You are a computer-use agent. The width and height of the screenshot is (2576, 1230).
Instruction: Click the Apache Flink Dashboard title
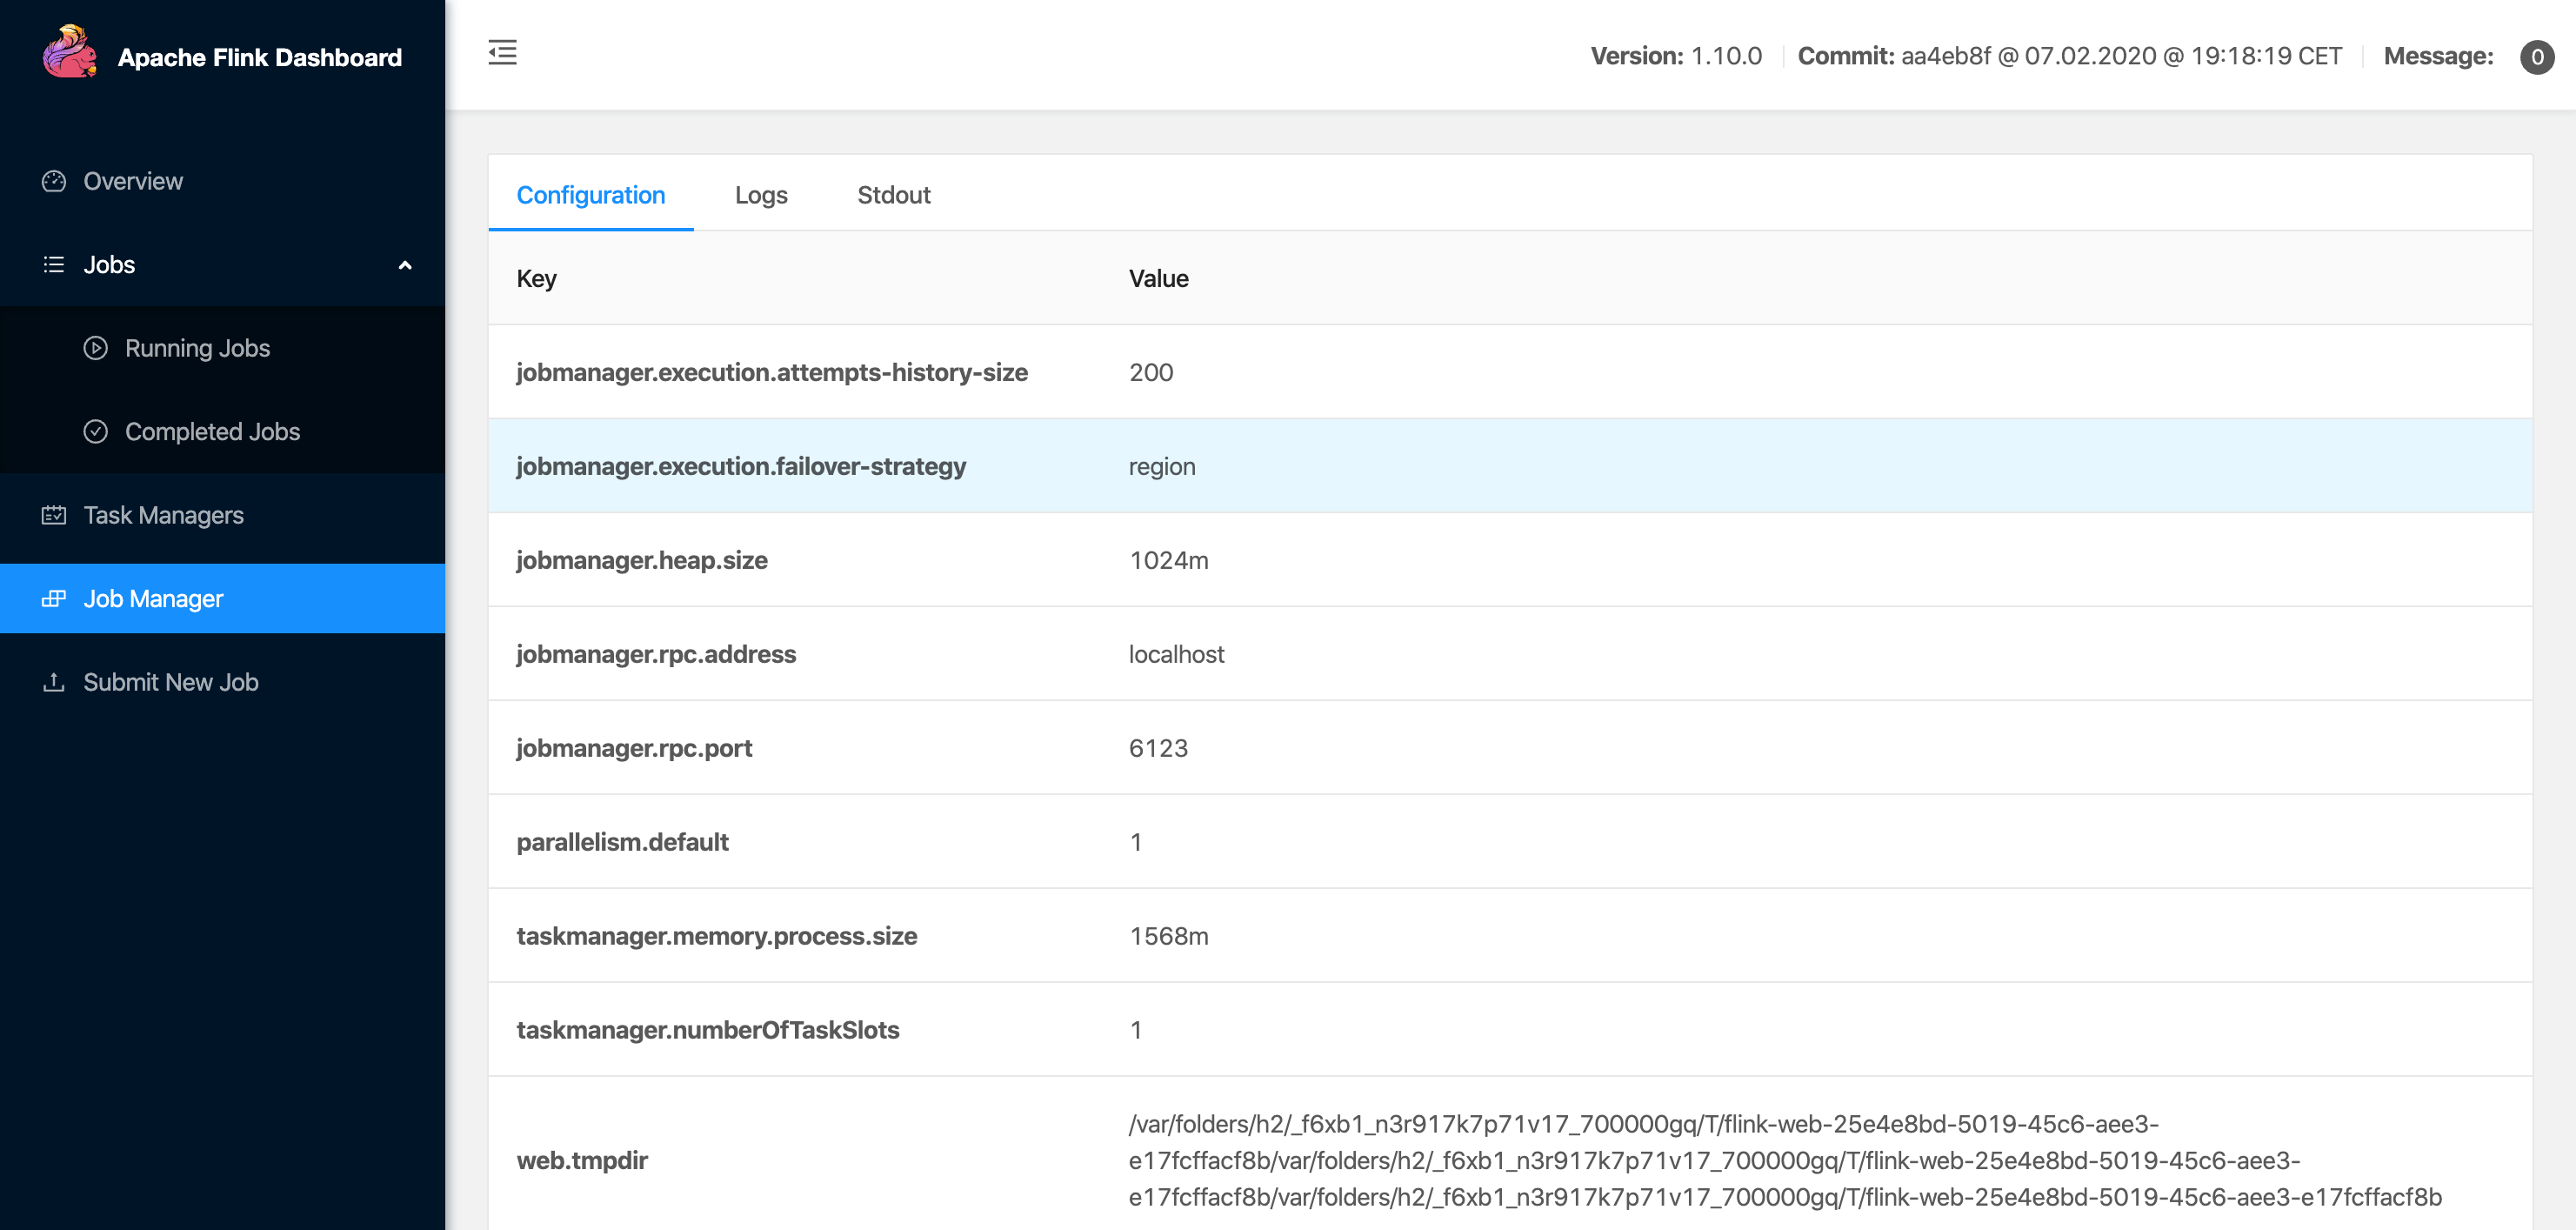click(260, 58)
